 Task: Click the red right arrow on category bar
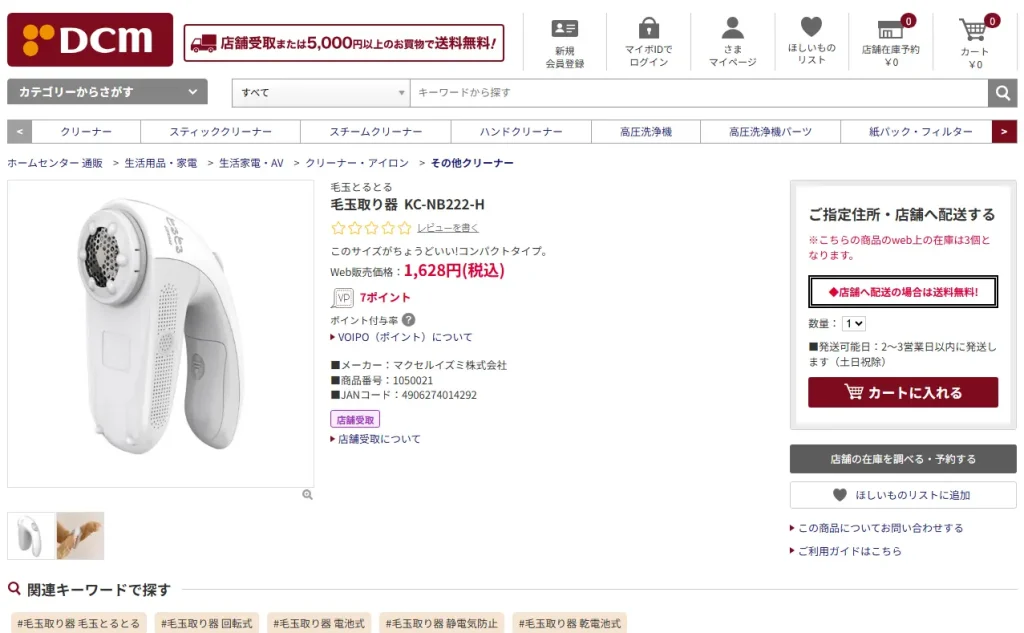(1004, 131)
